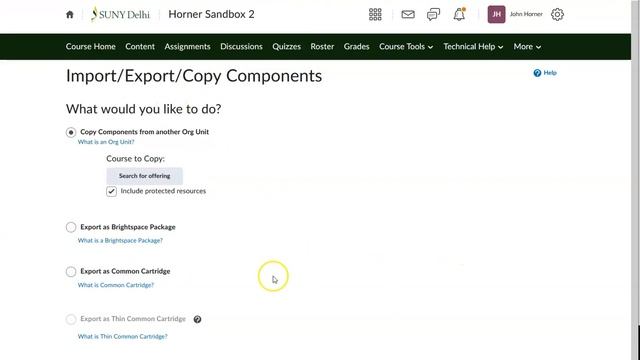Viewport: 640px width, 360px height.
Task: Click the blue Help question icon
Action: point(537,73)
